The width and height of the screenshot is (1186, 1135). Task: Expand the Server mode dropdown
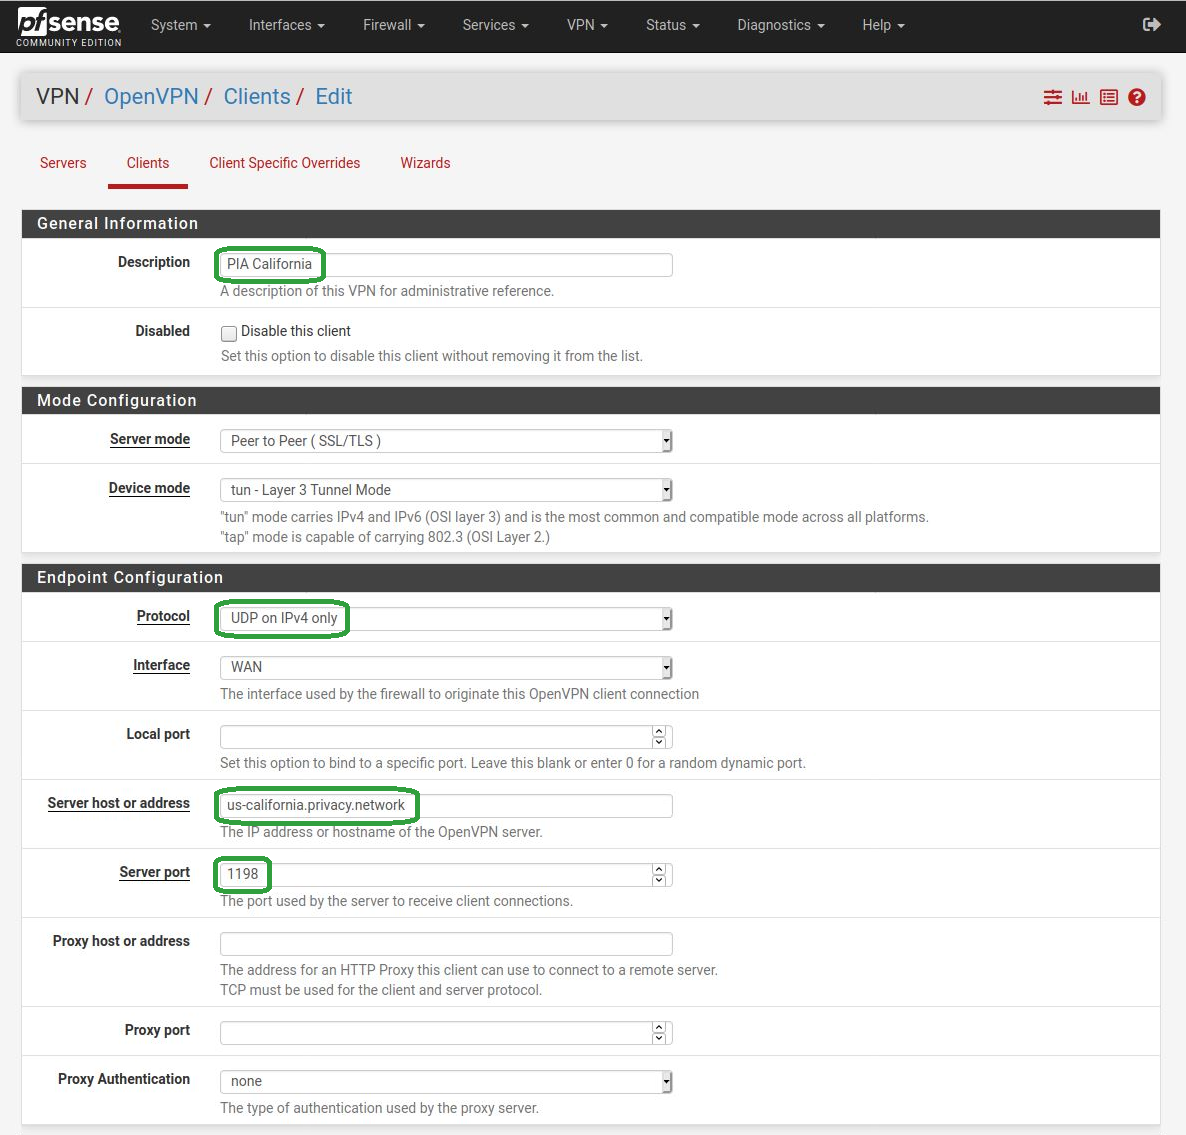pyautogui.click(x=446, y=441)
